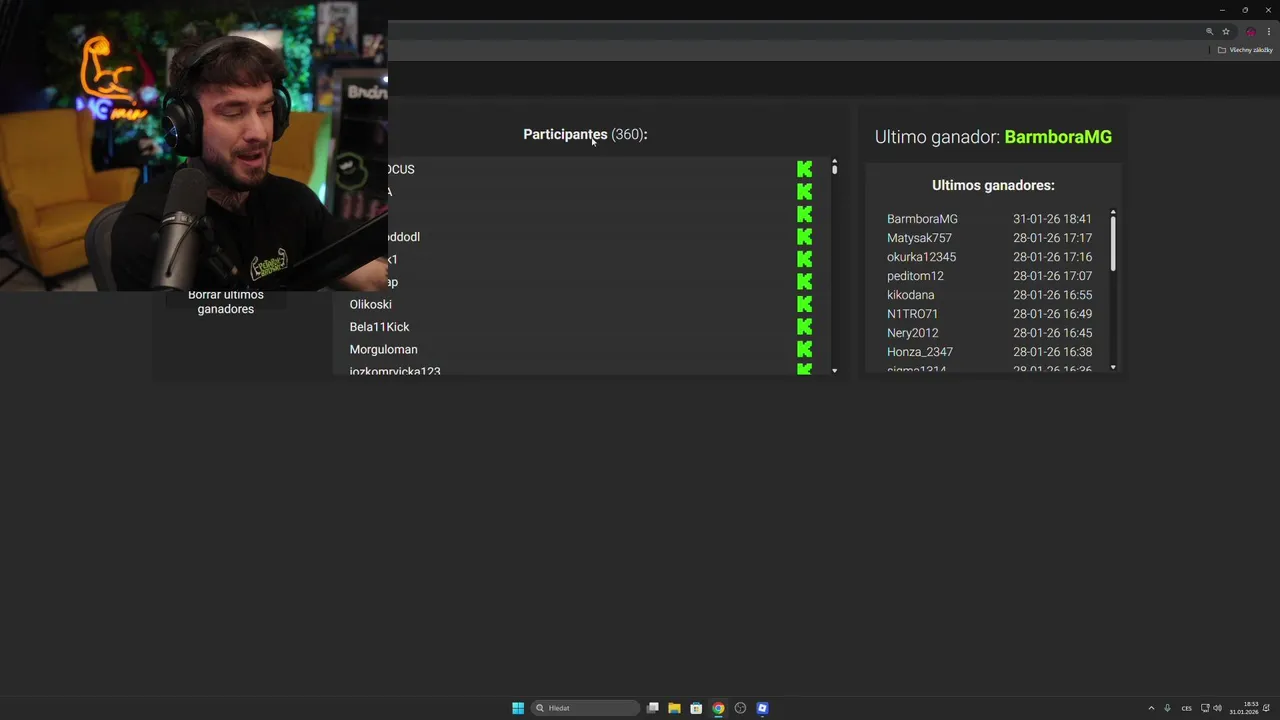This screenshot has width=1280, height=720.
Task: Click timestamp 31-01-26 18:41
Action: 1052,219
